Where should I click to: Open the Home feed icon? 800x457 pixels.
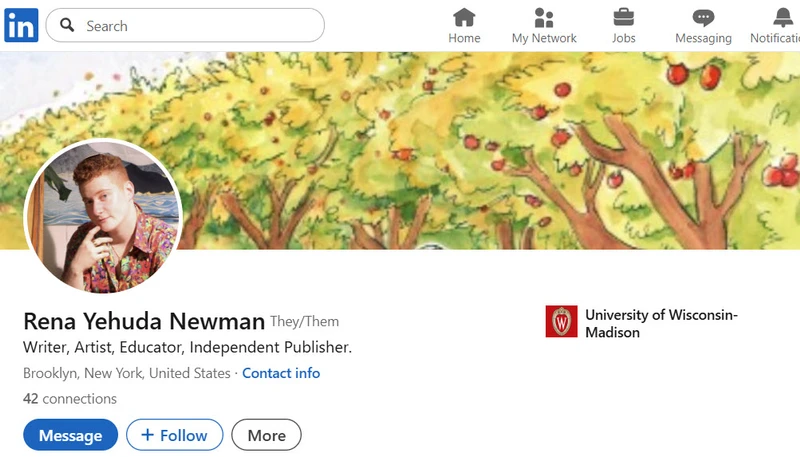[464, 18]
